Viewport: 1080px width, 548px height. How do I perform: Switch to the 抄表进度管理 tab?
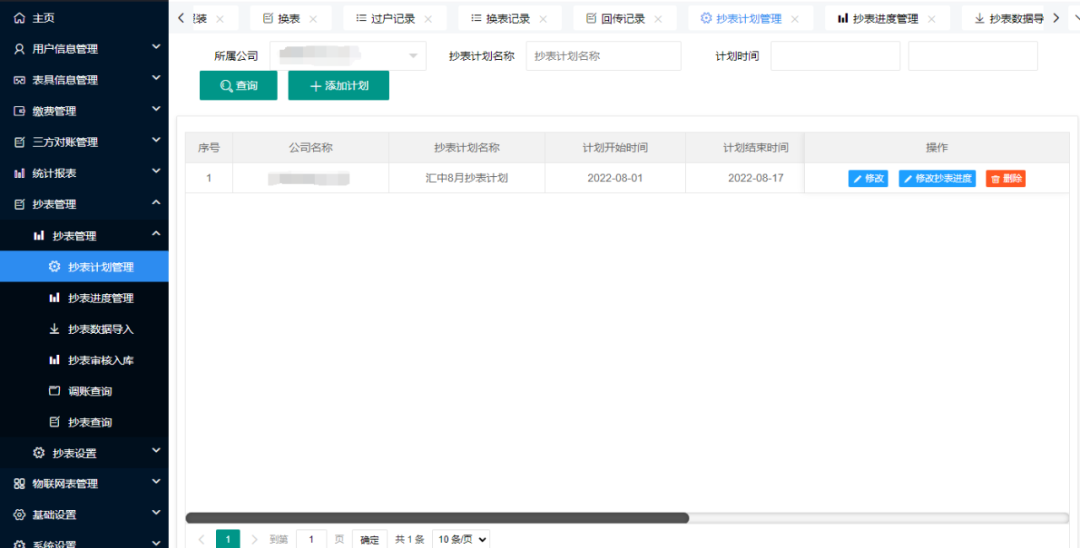tap(877, 19)
